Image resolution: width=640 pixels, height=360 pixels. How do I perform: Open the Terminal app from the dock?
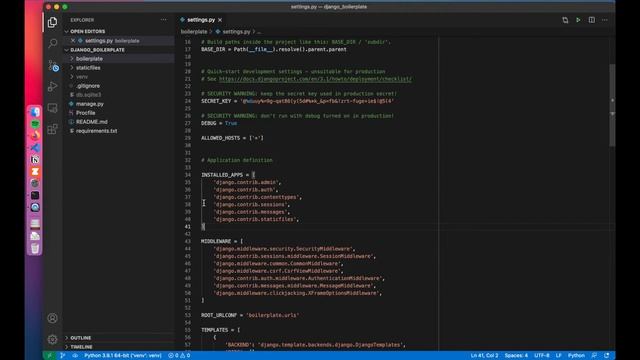(x=35, y=196)
